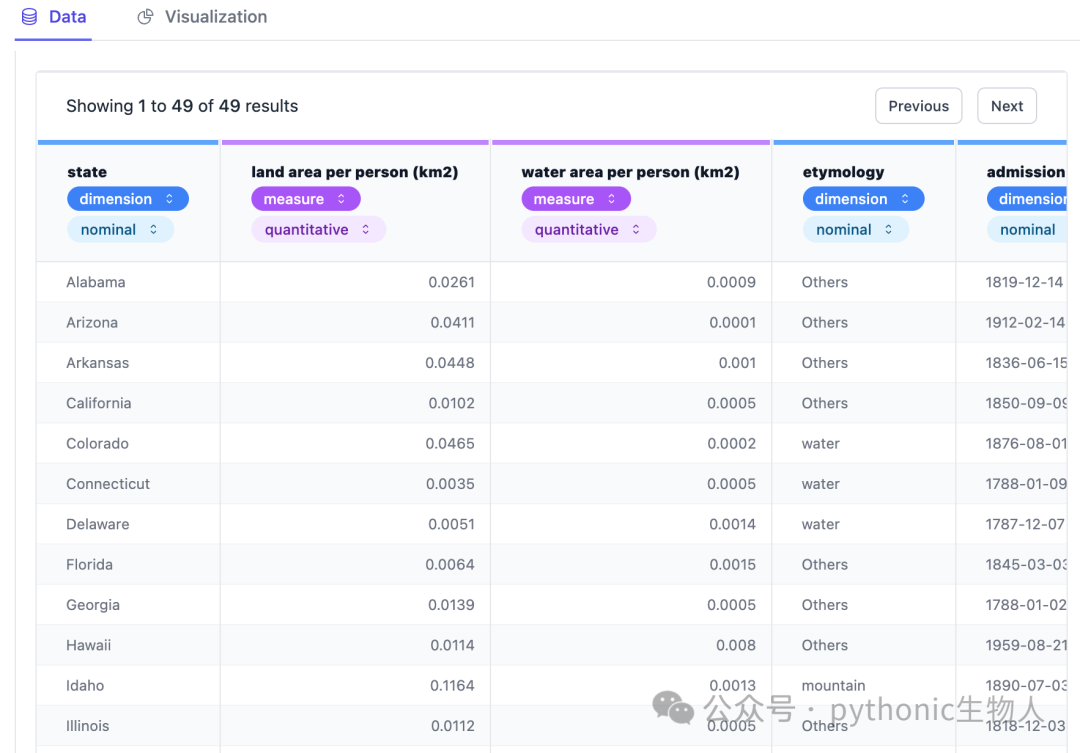Click the 'state' column header text
The width and height of the screenshot is (1080, 753).
(87, 172)
